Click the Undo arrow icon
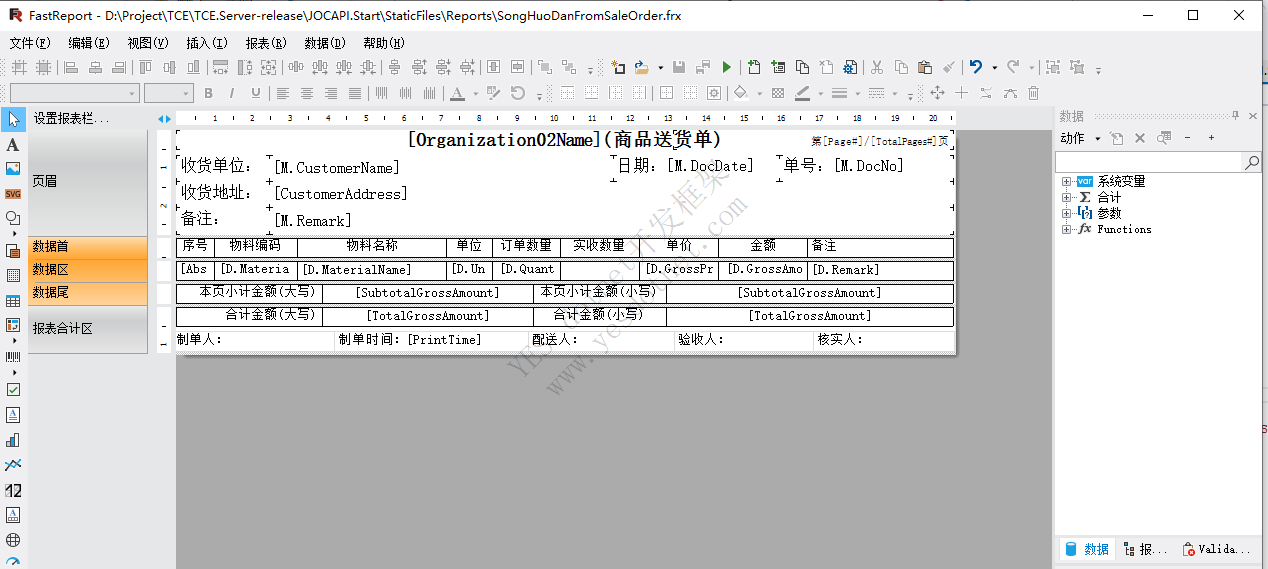This screenshot has width=1268, height=569. pyautogui.click(x=976, y=67)
